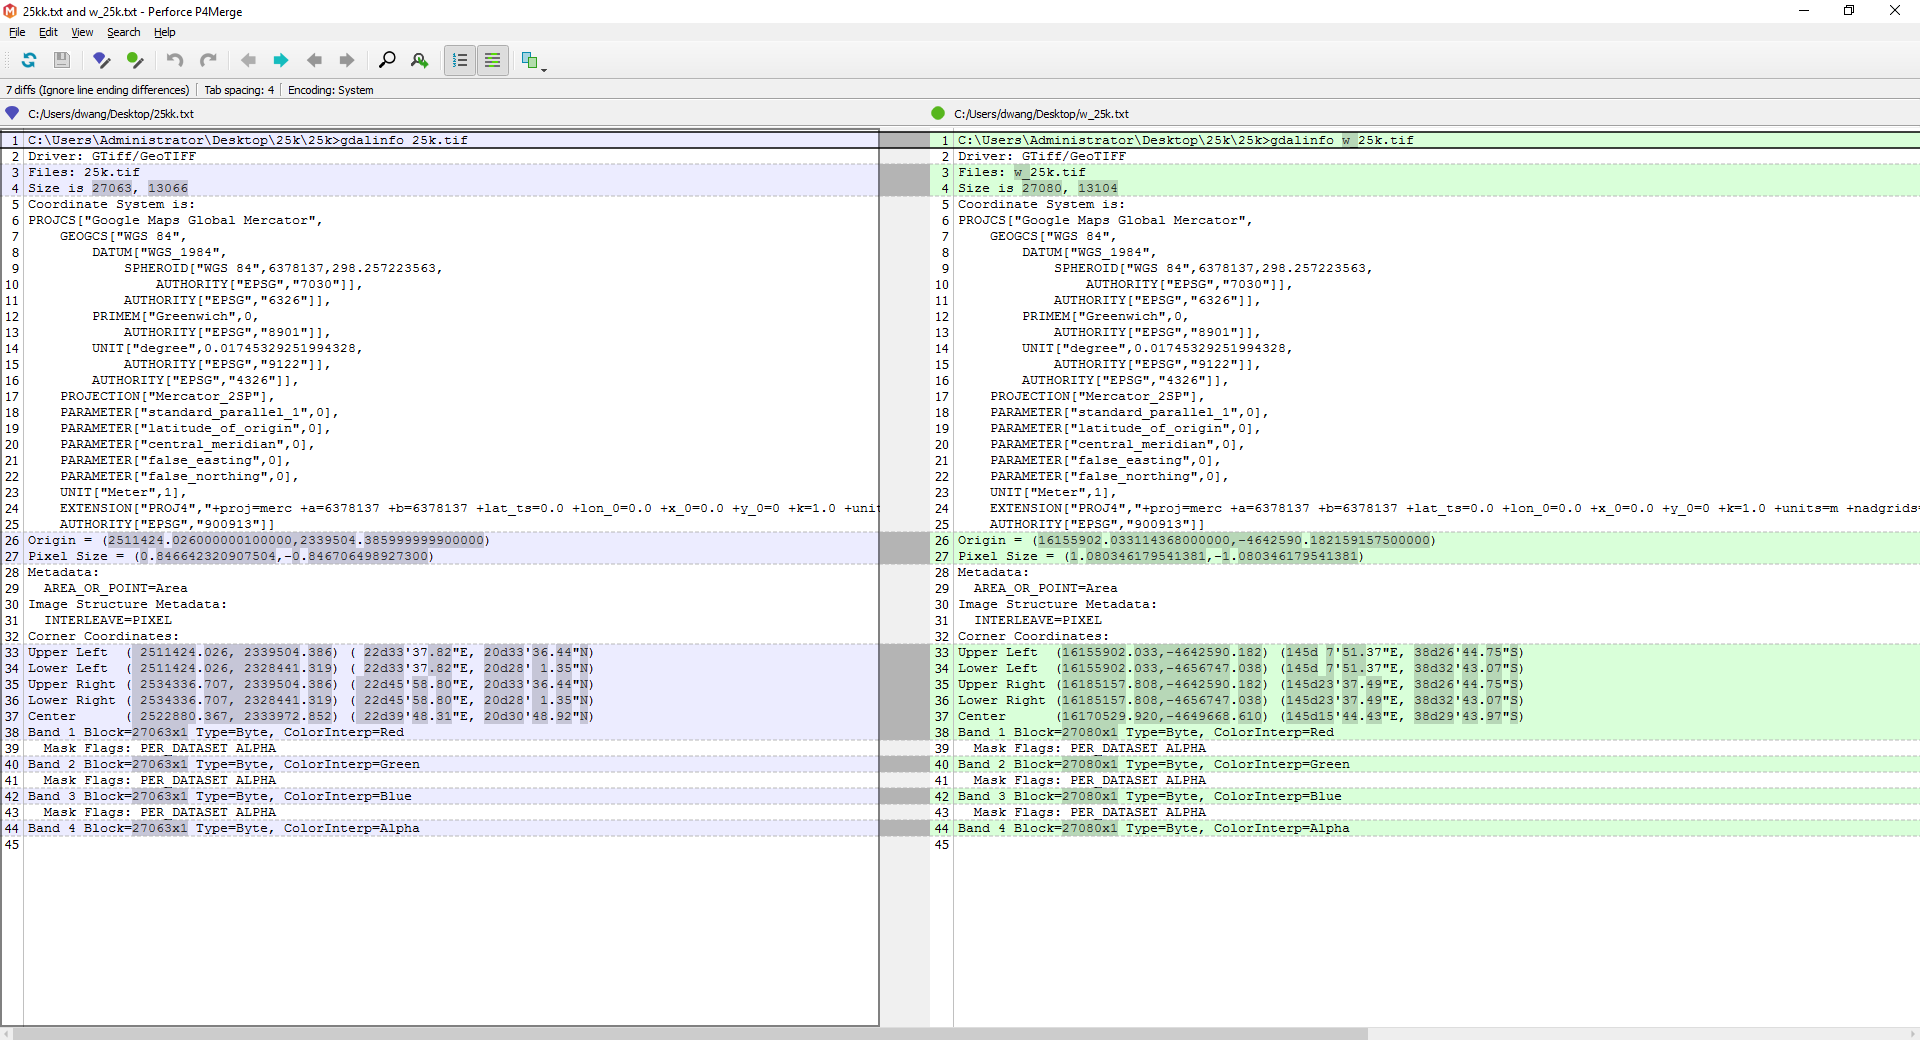Open the File menu

click(x=17, y=32)
